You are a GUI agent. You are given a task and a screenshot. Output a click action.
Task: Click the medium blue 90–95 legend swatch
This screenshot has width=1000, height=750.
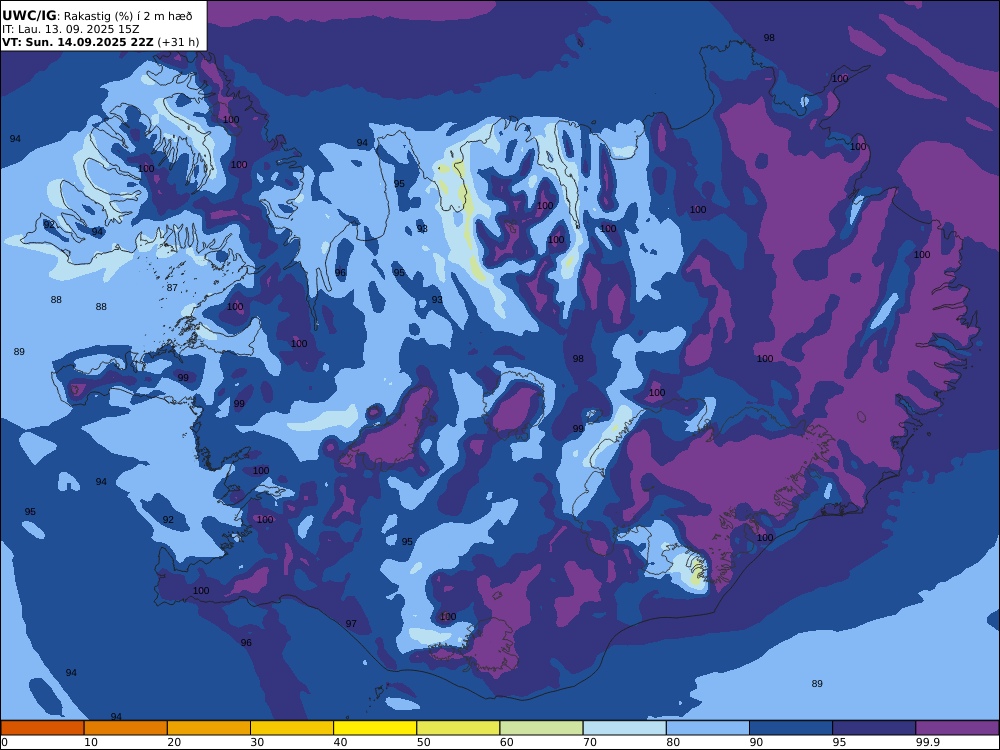pos(791,728)
